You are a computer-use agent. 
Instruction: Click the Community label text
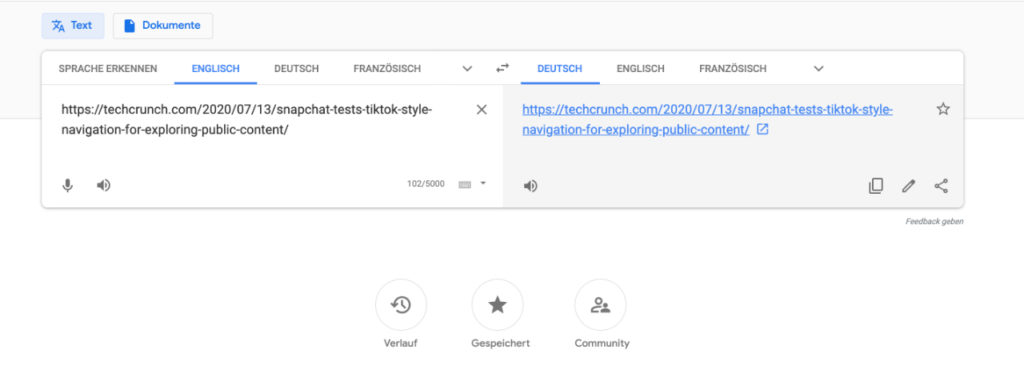602,343
